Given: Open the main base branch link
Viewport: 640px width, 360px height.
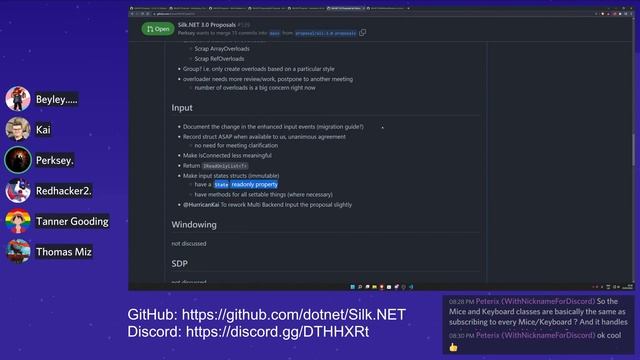Looking at the screenshot, I should click(275, 33).
